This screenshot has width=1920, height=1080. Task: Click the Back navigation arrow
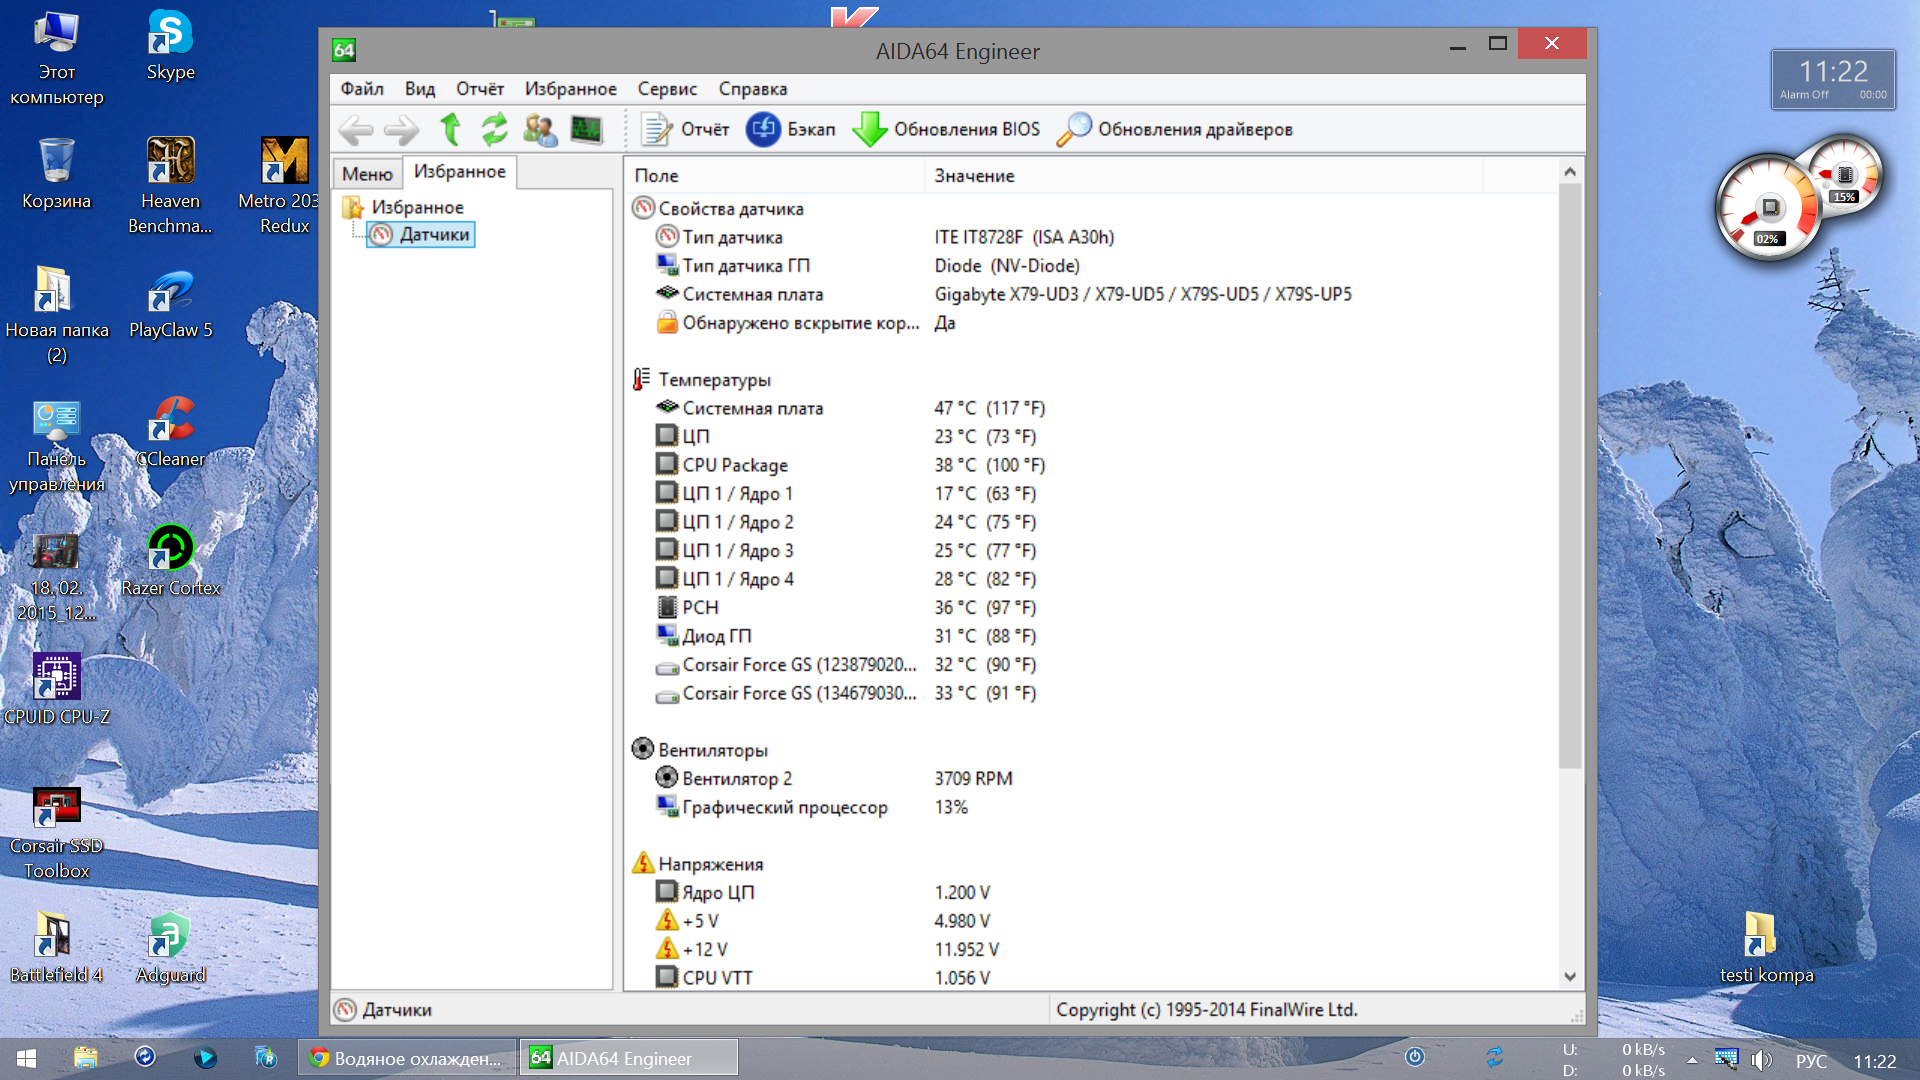pyautogui.click(x=355, y=130)
